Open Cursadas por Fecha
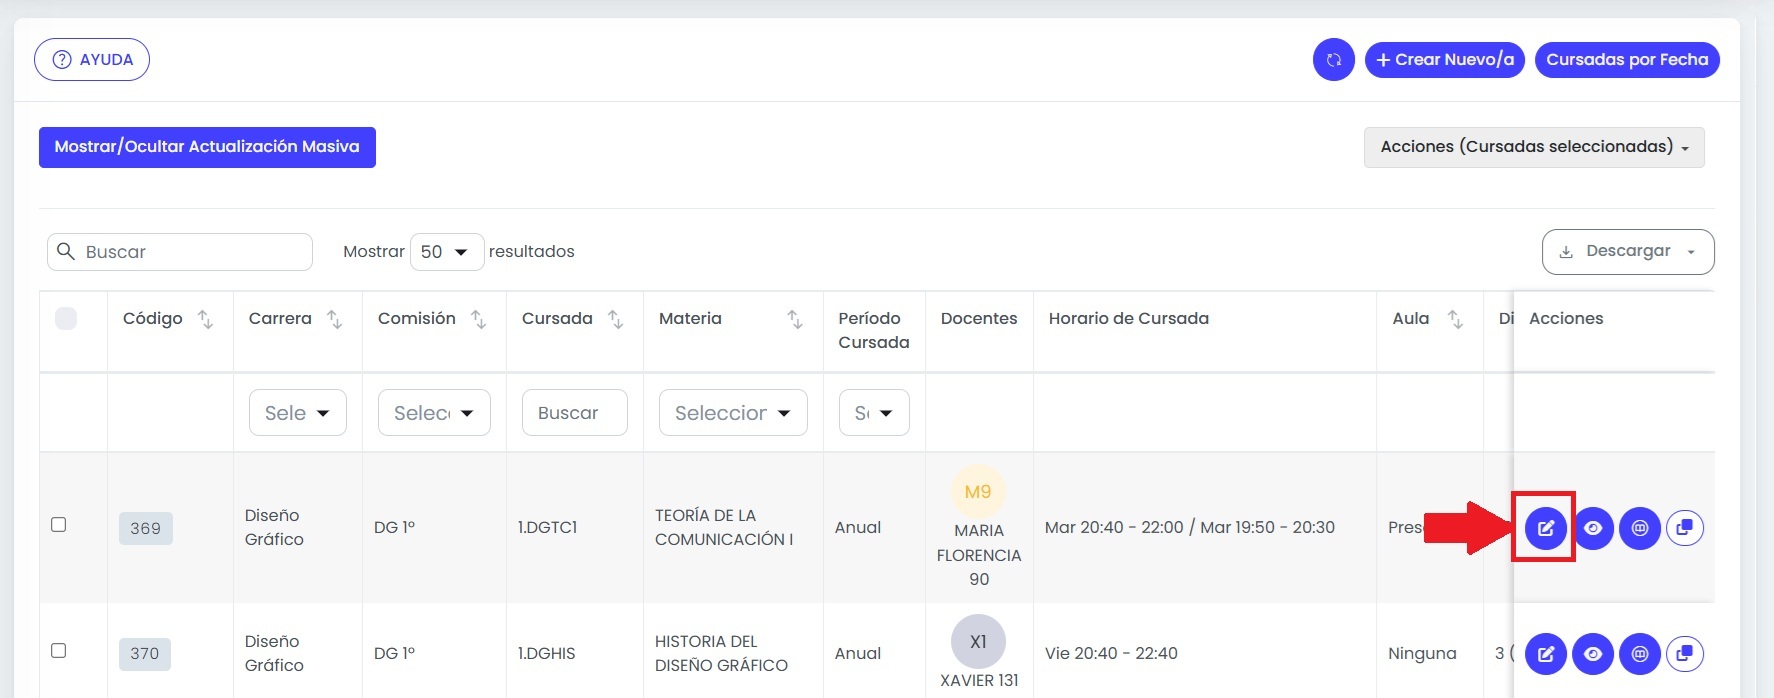This screenshot has width=1774, height=698. pos(1627,60)
